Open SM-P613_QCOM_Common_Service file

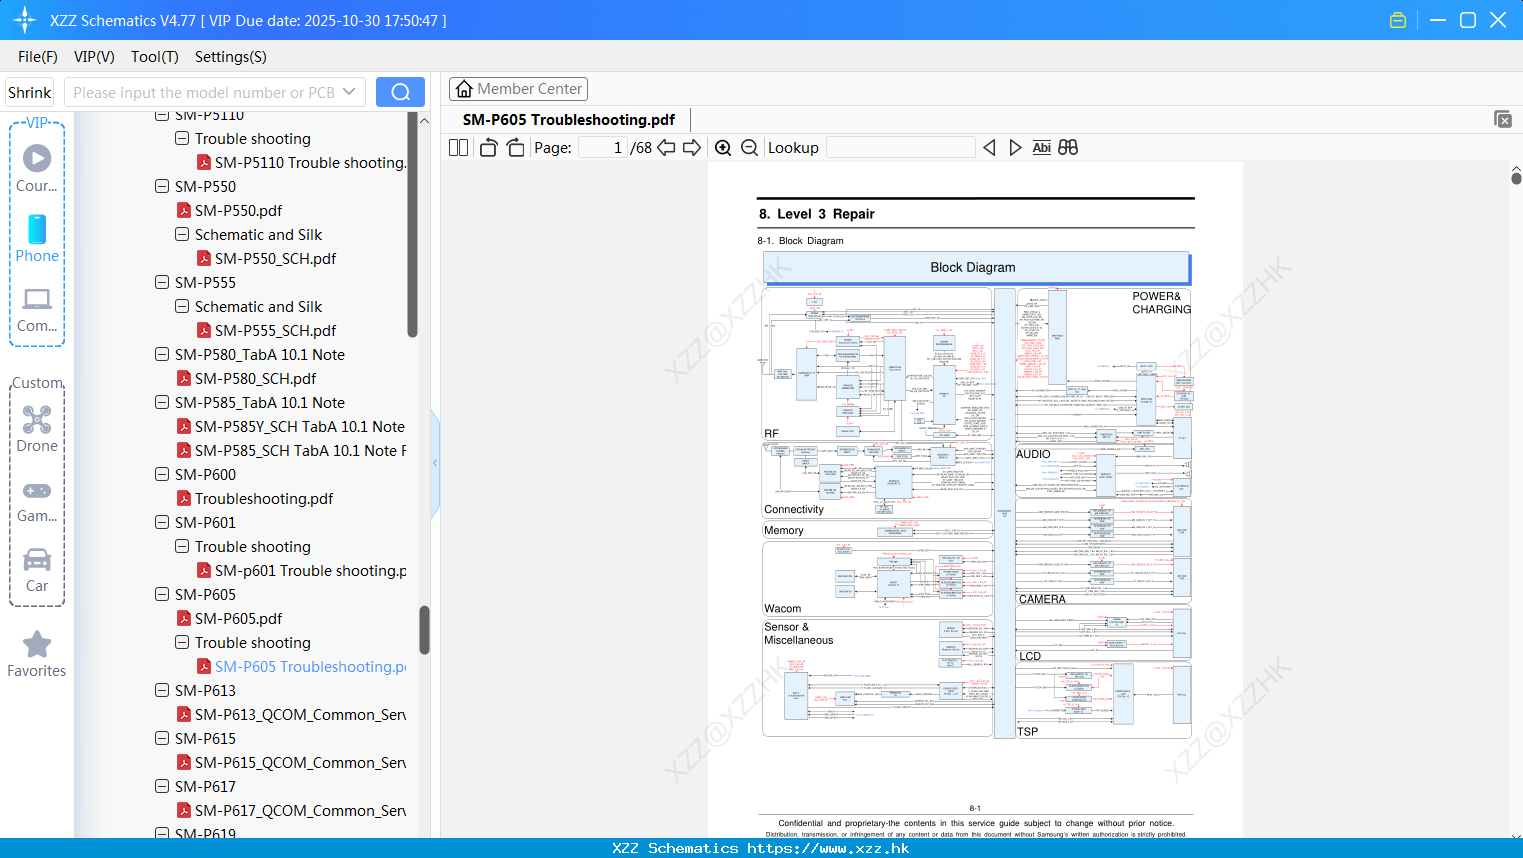tap(300, 714)
